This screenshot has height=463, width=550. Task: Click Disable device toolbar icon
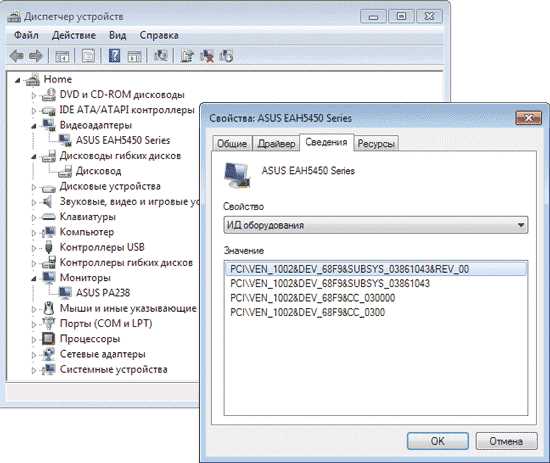(226, 56)
